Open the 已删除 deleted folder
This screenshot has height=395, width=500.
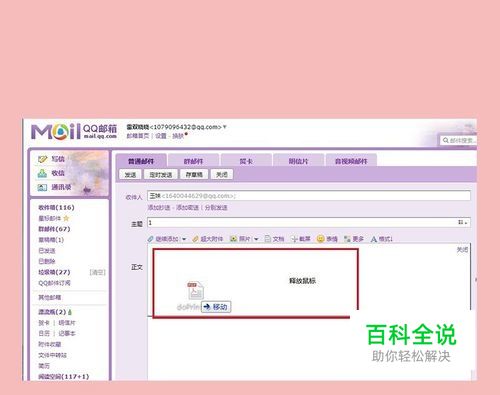click(47, 261)
